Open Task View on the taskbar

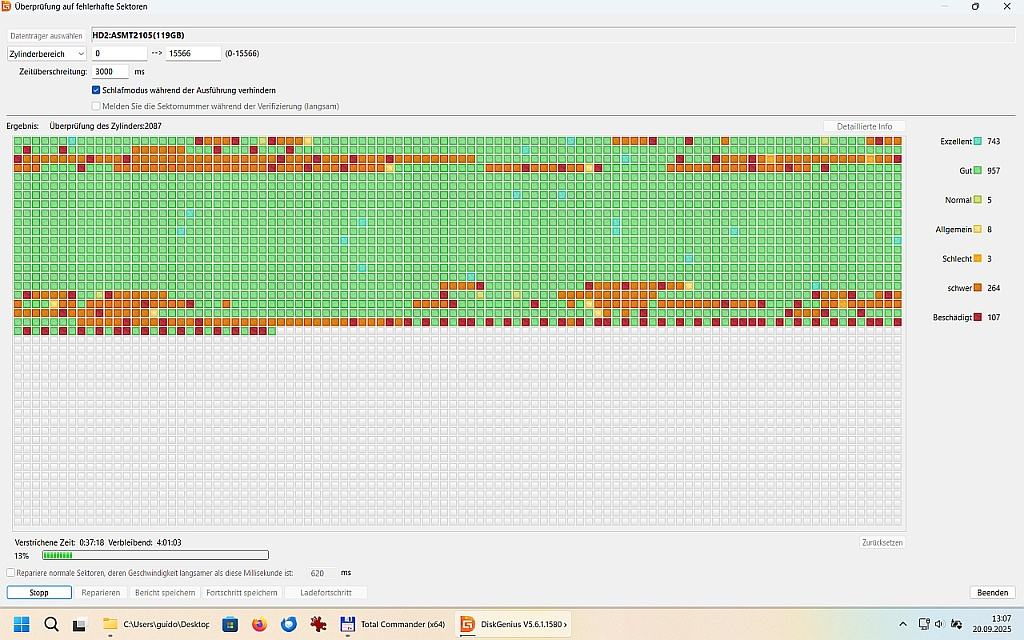79,625
